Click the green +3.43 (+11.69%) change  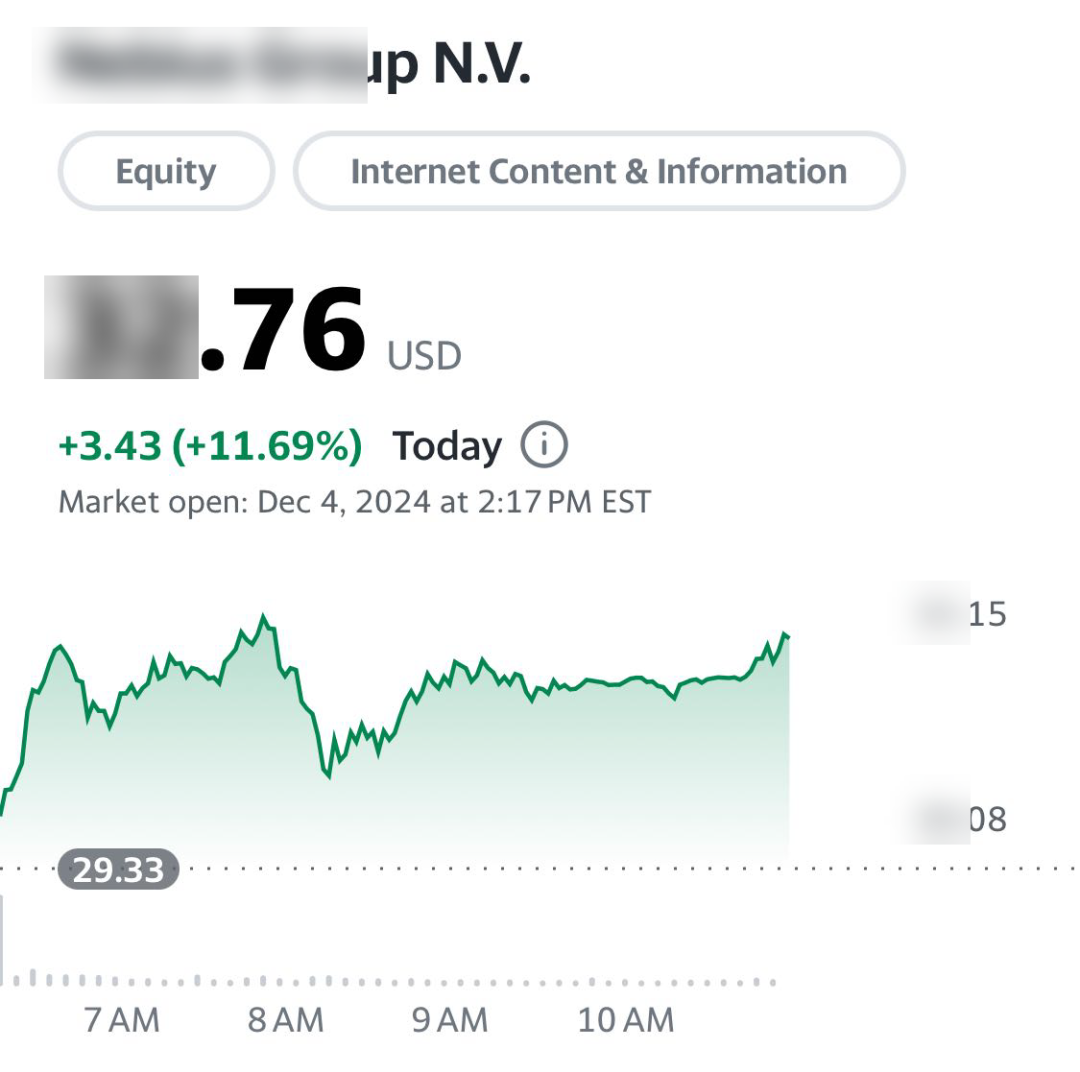pyautogui.click(x=210, y=446)
